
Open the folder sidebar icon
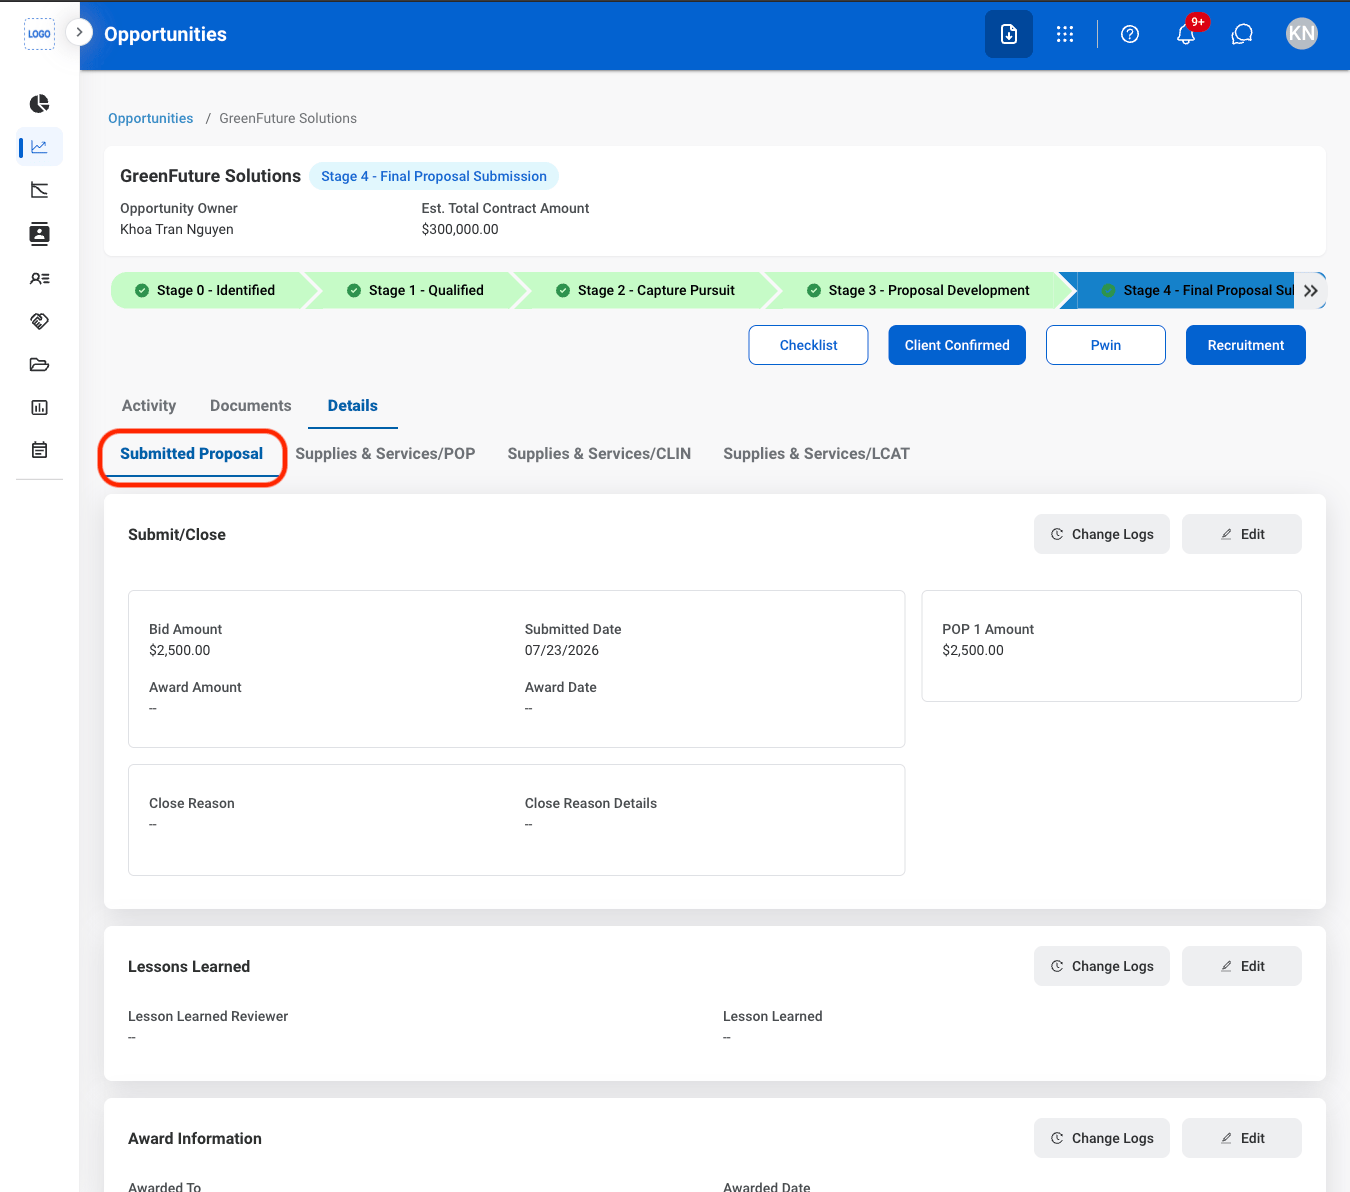(x=39, y=364)
